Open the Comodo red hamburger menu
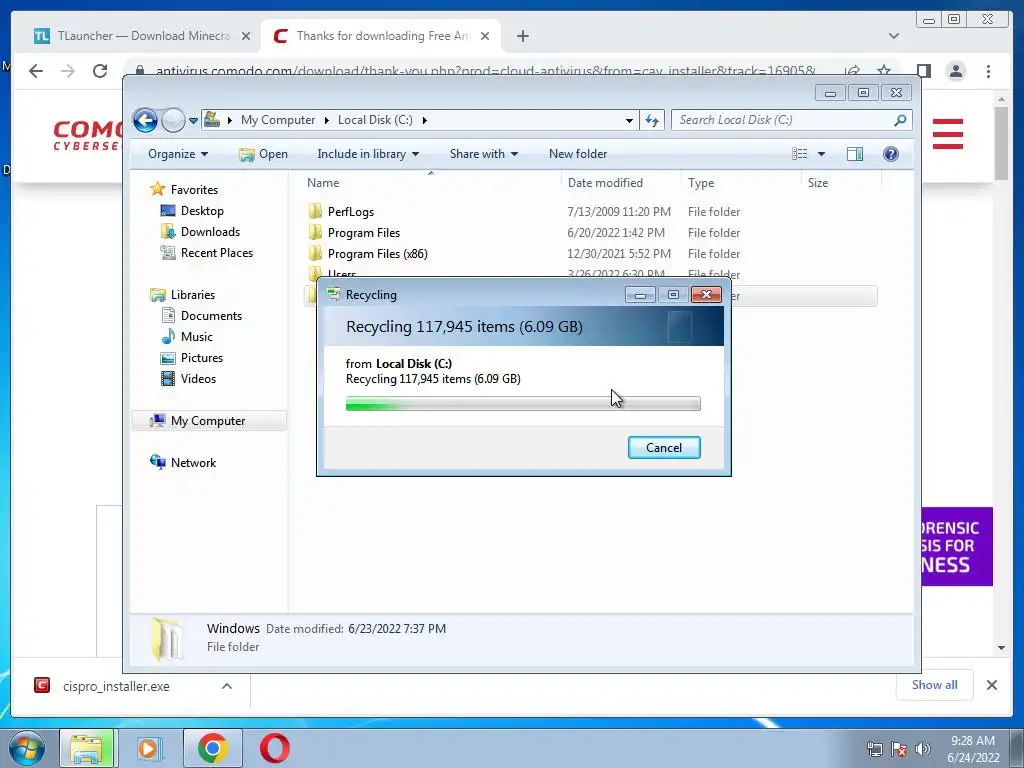Image resolution: width=1024 pixels, height=768 pixels. point(948,134)
